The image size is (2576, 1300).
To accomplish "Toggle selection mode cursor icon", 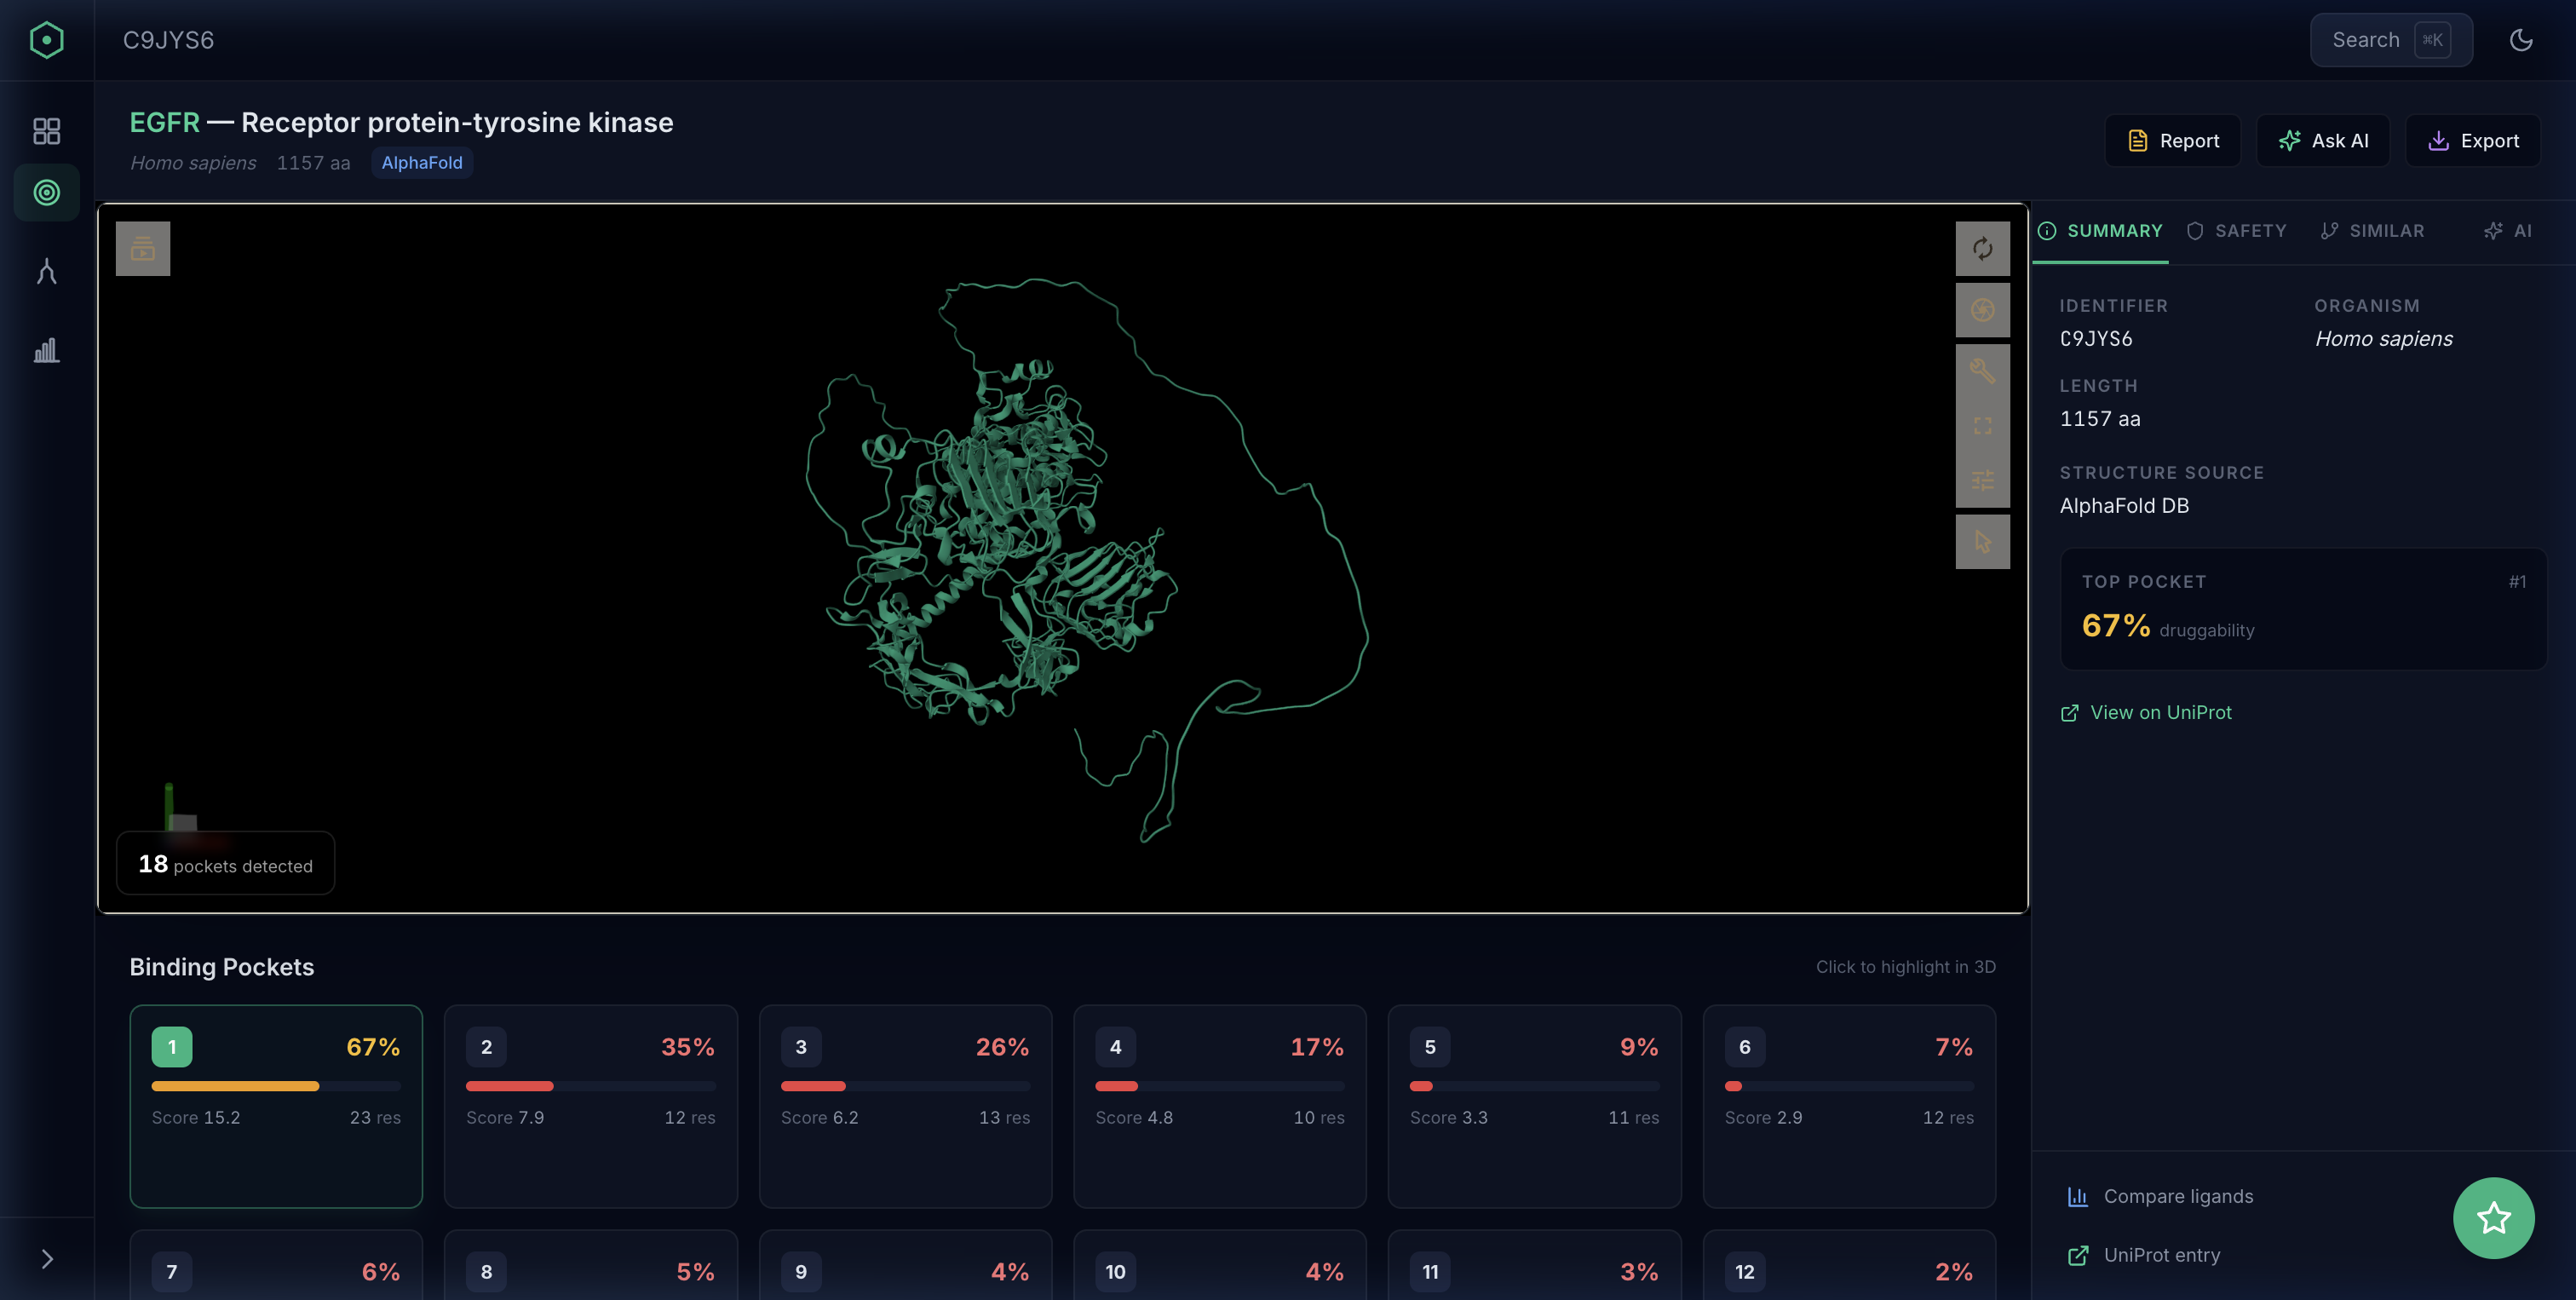I will coord(1982,542).
